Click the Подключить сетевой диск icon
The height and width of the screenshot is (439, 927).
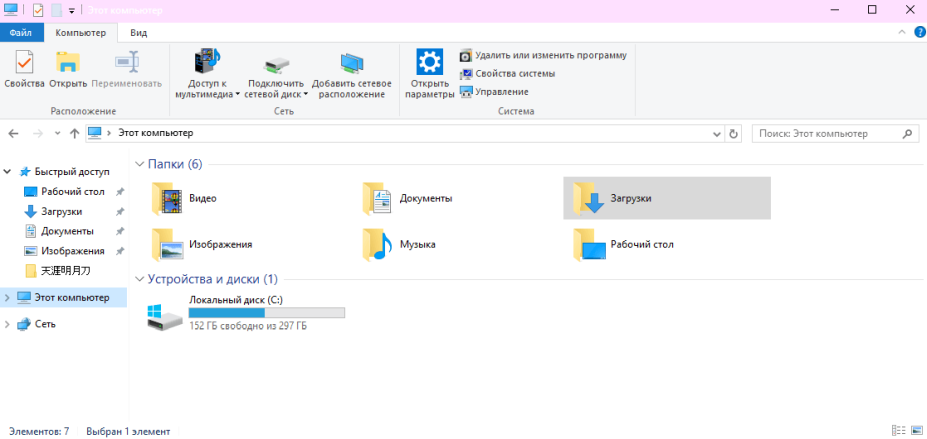[x=275, y=65]
